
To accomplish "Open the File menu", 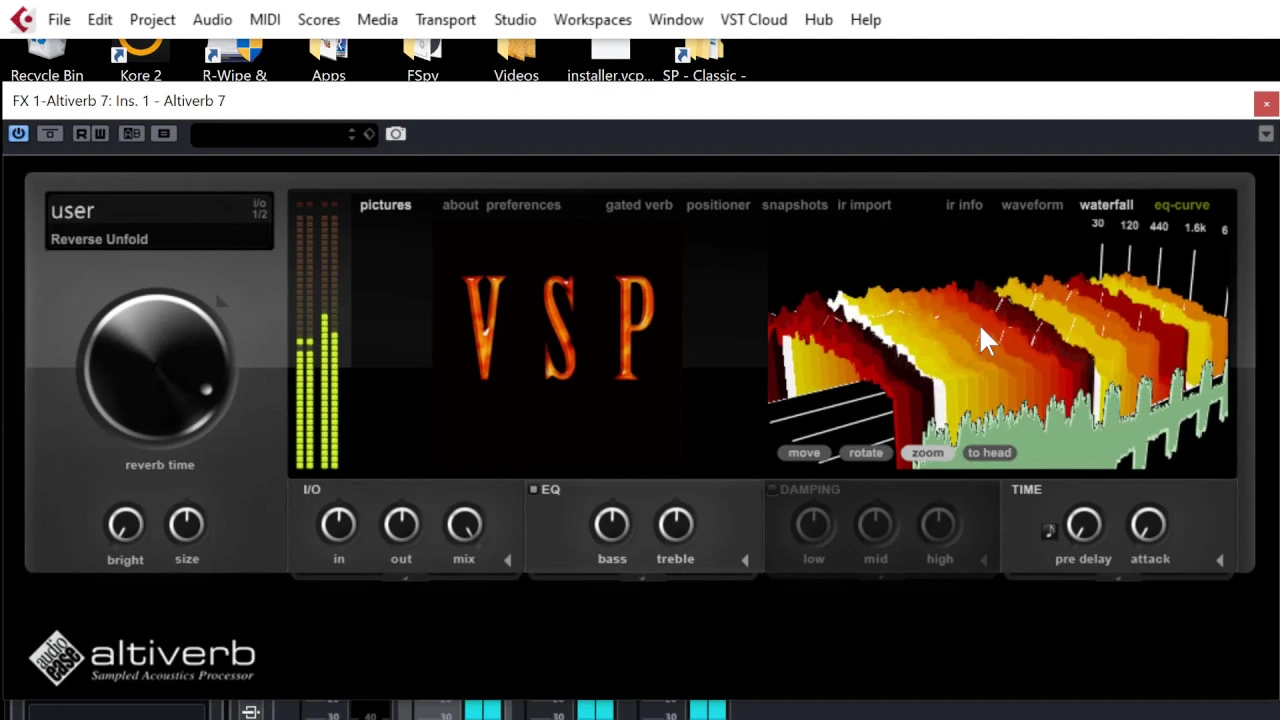I will tap(59, 19).
